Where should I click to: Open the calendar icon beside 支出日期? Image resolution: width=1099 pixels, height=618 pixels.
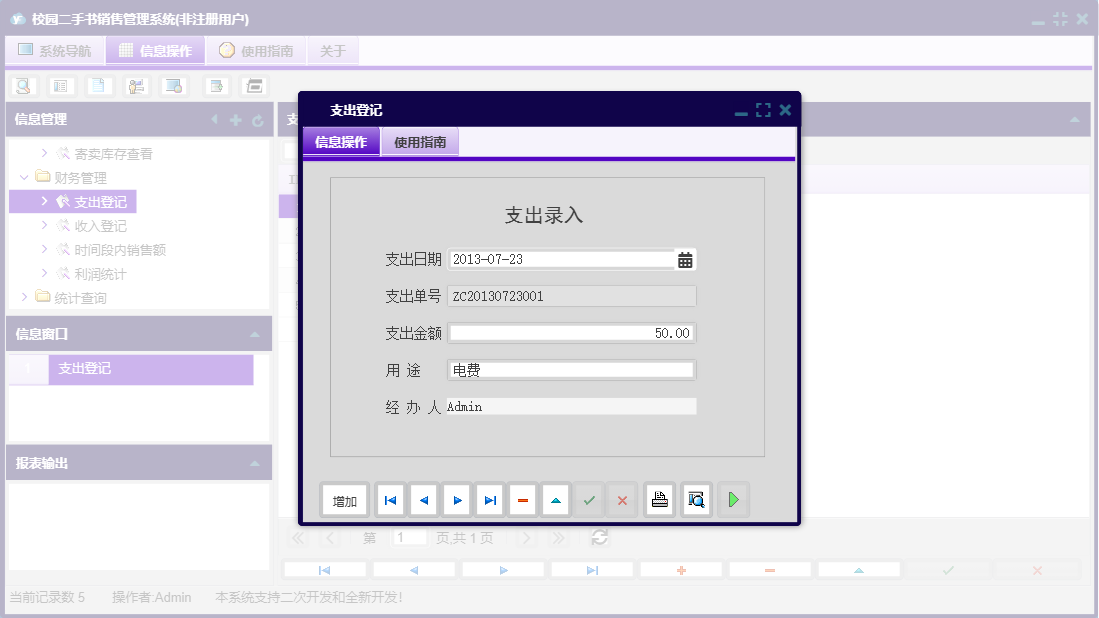tap(684, 258)
